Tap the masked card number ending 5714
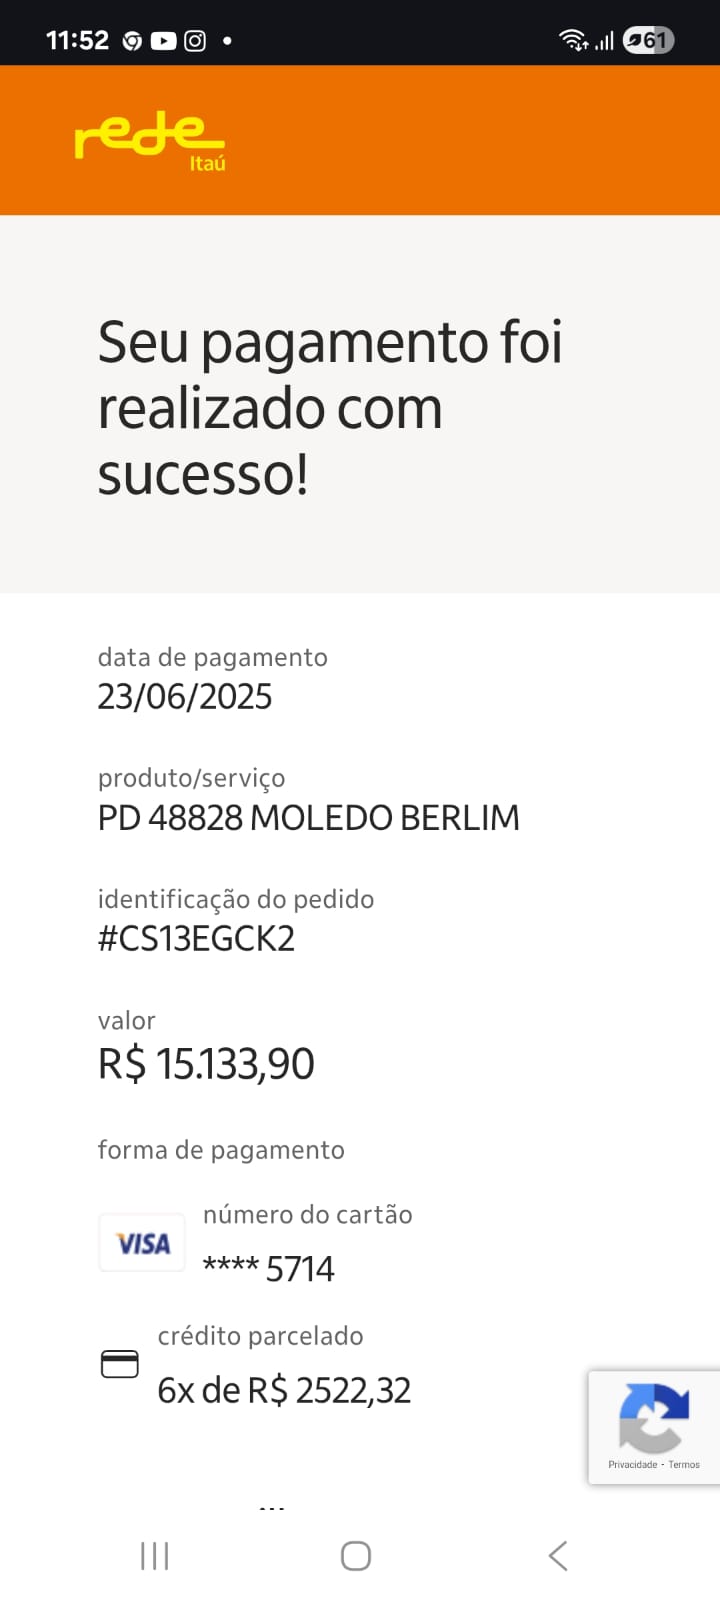Screen dimensions: 720x1600 pos(268,1269)
